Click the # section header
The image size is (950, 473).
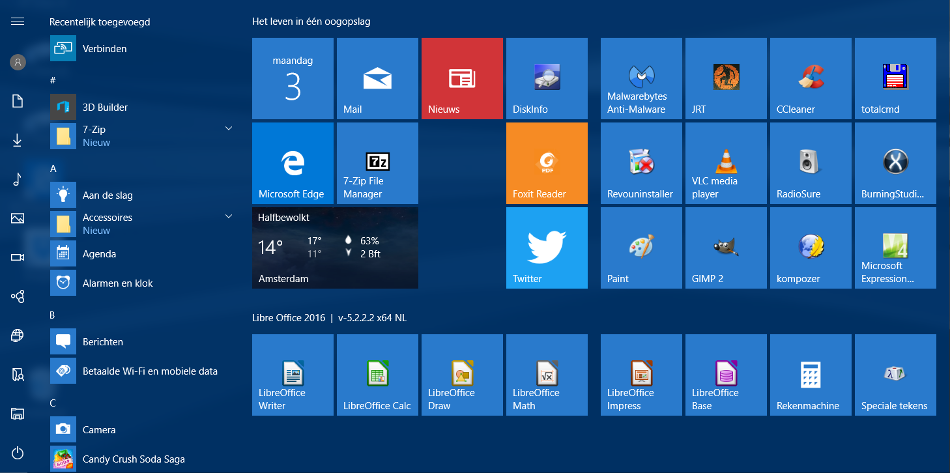53,80
